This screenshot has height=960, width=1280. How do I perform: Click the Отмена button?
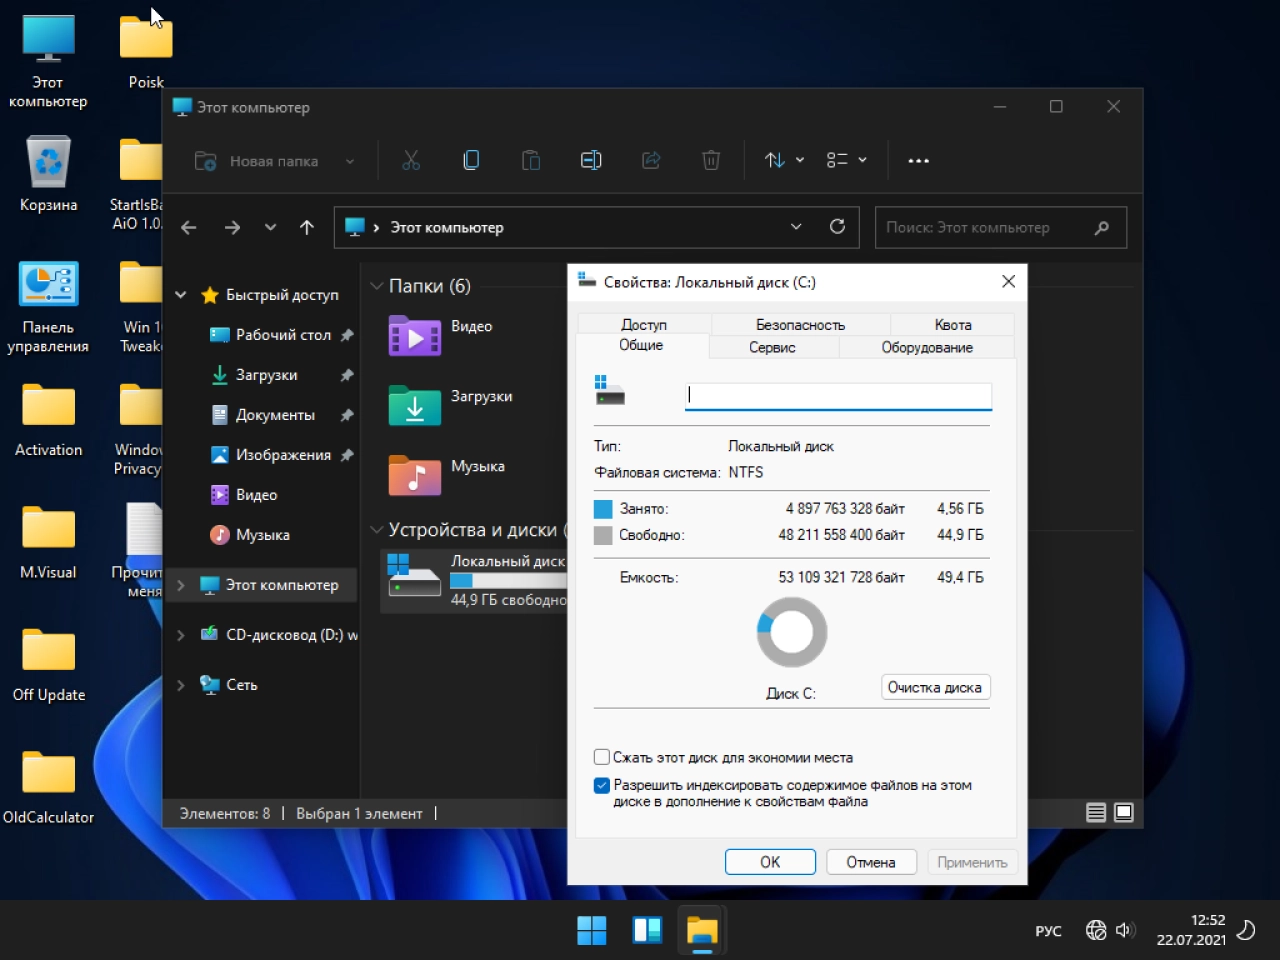tap(871, 862)
